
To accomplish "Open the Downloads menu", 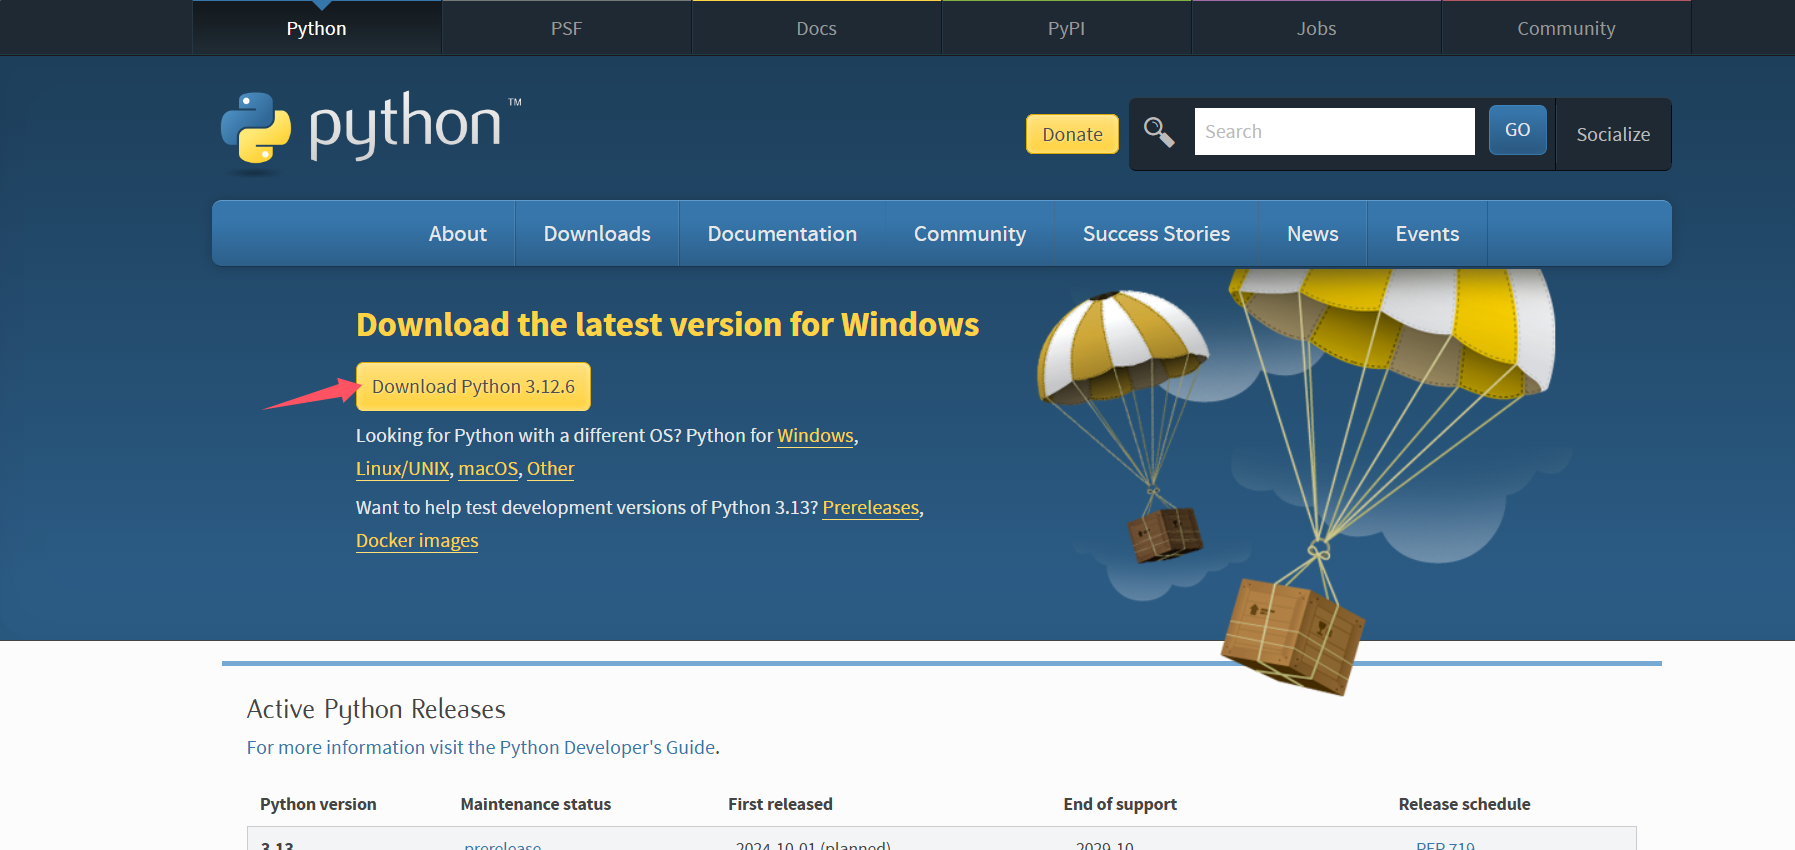I will click(x=596, y=234).
